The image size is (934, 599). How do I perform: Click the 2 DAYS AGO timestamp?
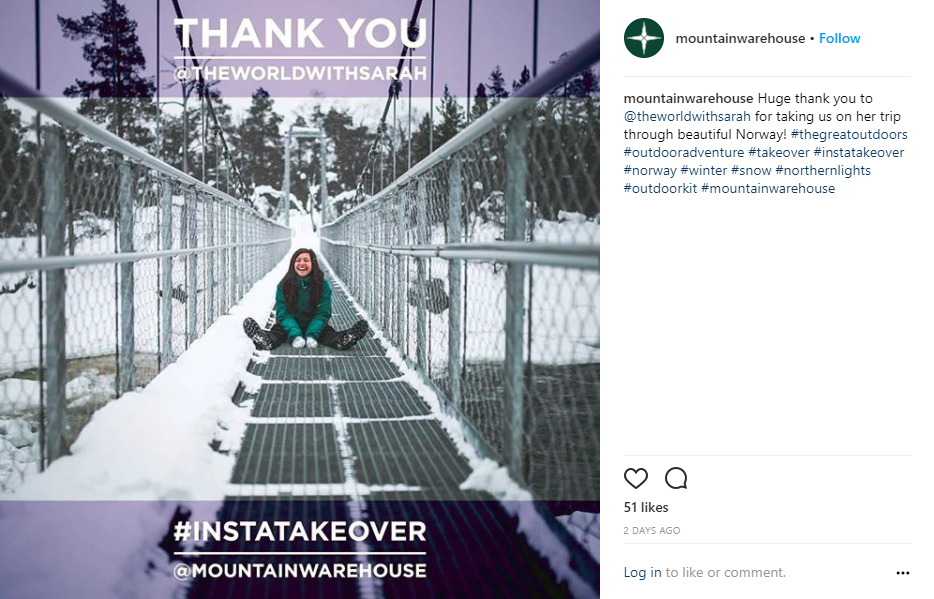coord(651,531)
